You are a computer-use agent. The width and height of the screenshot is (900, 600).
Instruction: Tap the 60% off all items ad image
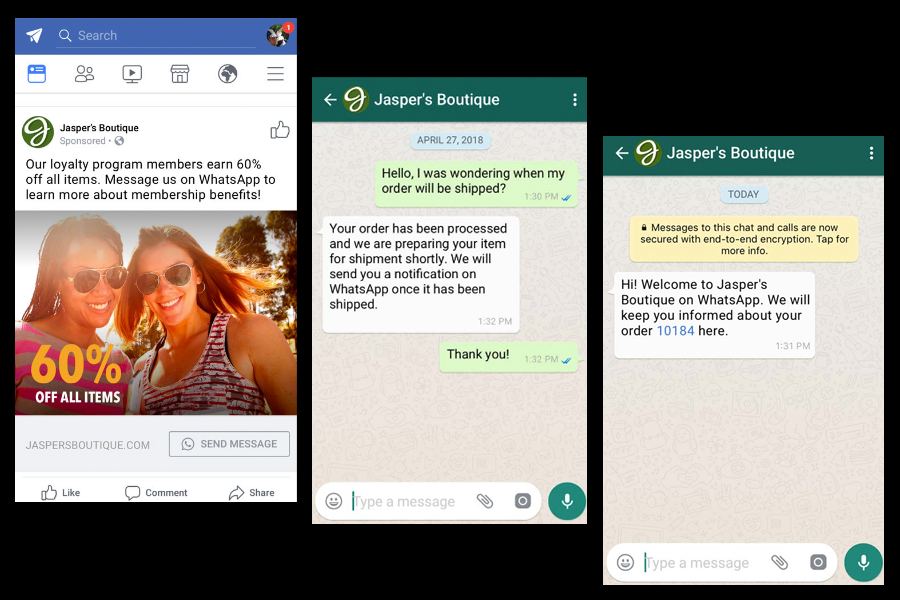coord(155,312)
